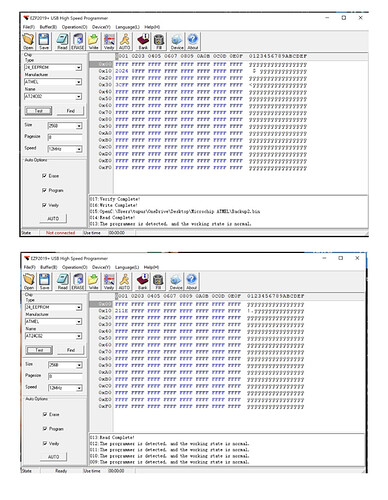Click the Find button in upper window

[x=70, y=111]
